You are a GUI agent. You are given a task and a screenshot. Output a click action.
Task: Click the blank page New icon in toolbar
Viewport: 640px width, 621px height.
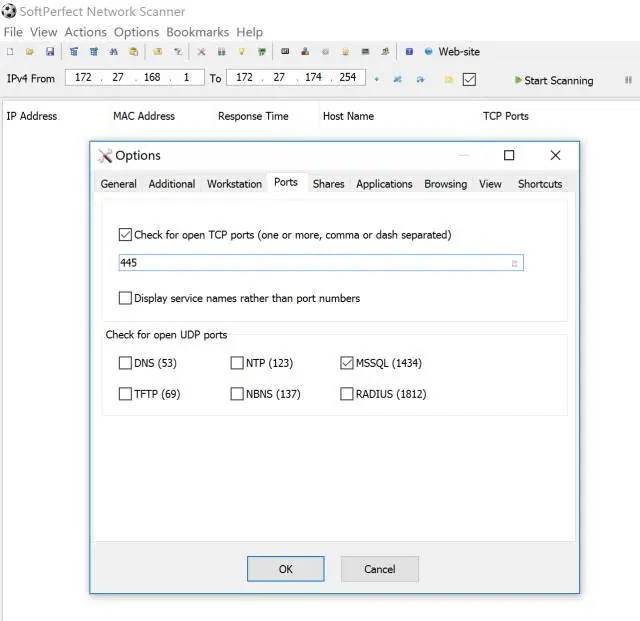(10, 51)
